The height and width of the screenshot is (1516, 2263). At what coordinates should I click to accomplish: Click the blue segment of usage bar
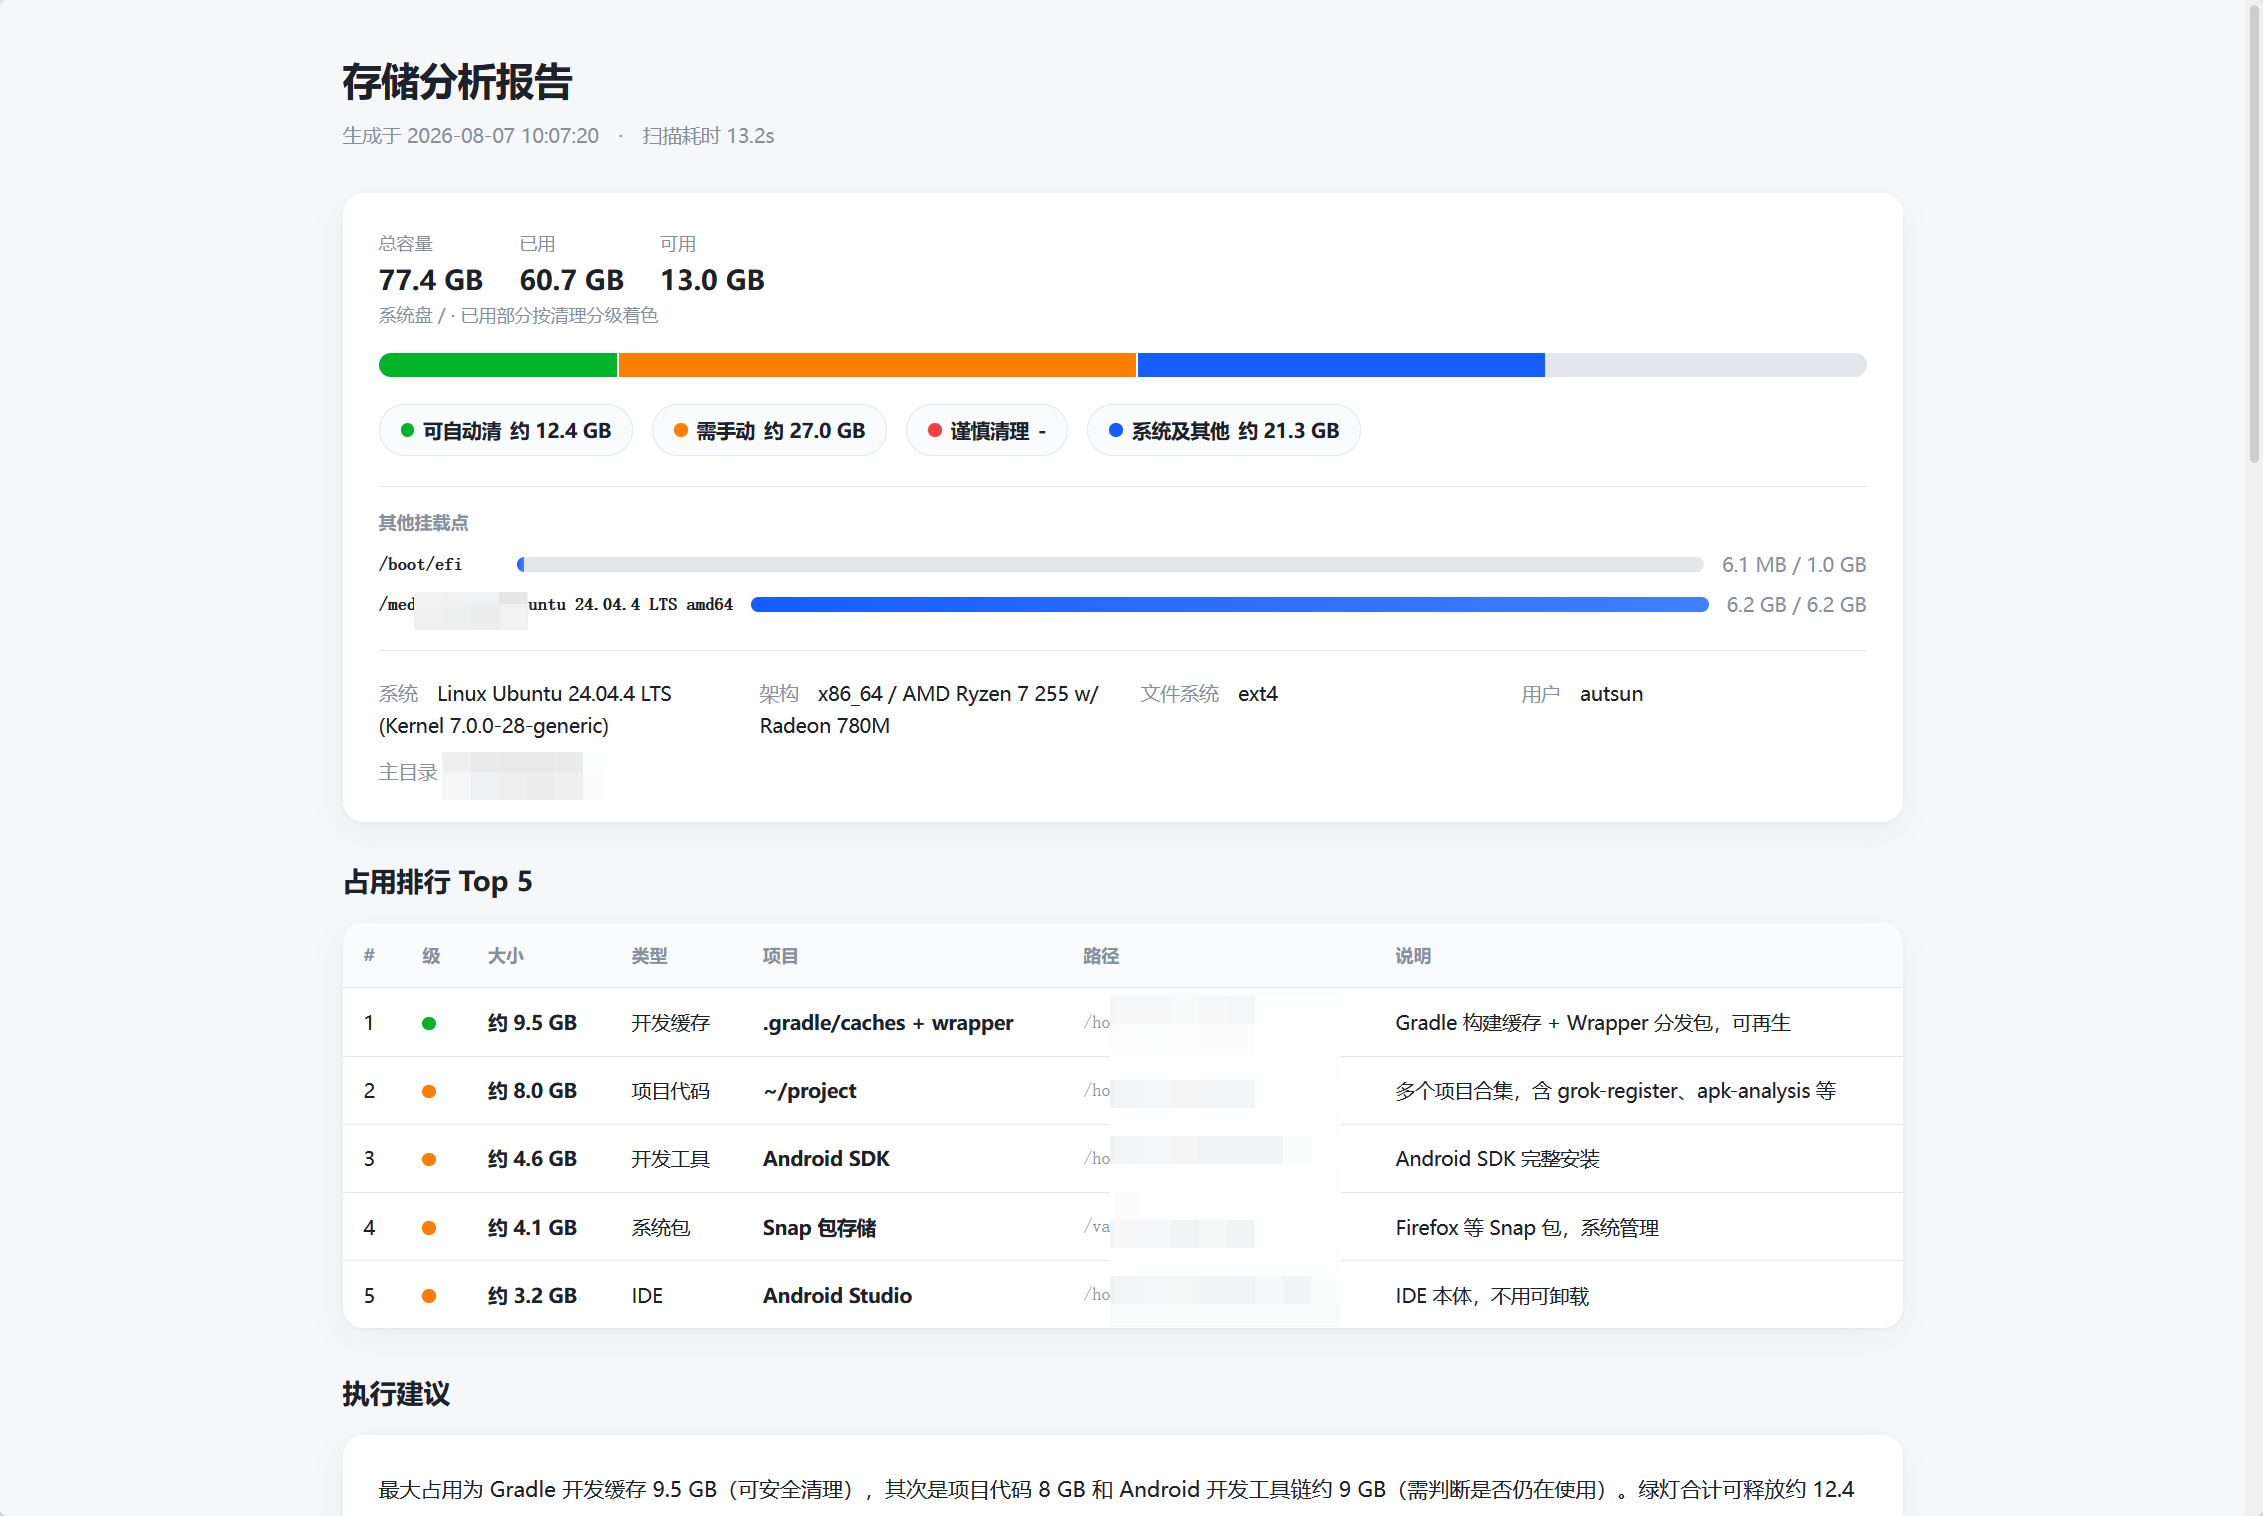click(1341, 365)
